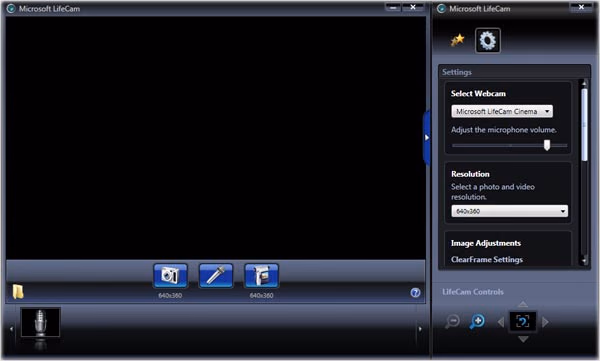Click the 640x360 label under the photo button
The image size is (600, 361).
[170, 296]
